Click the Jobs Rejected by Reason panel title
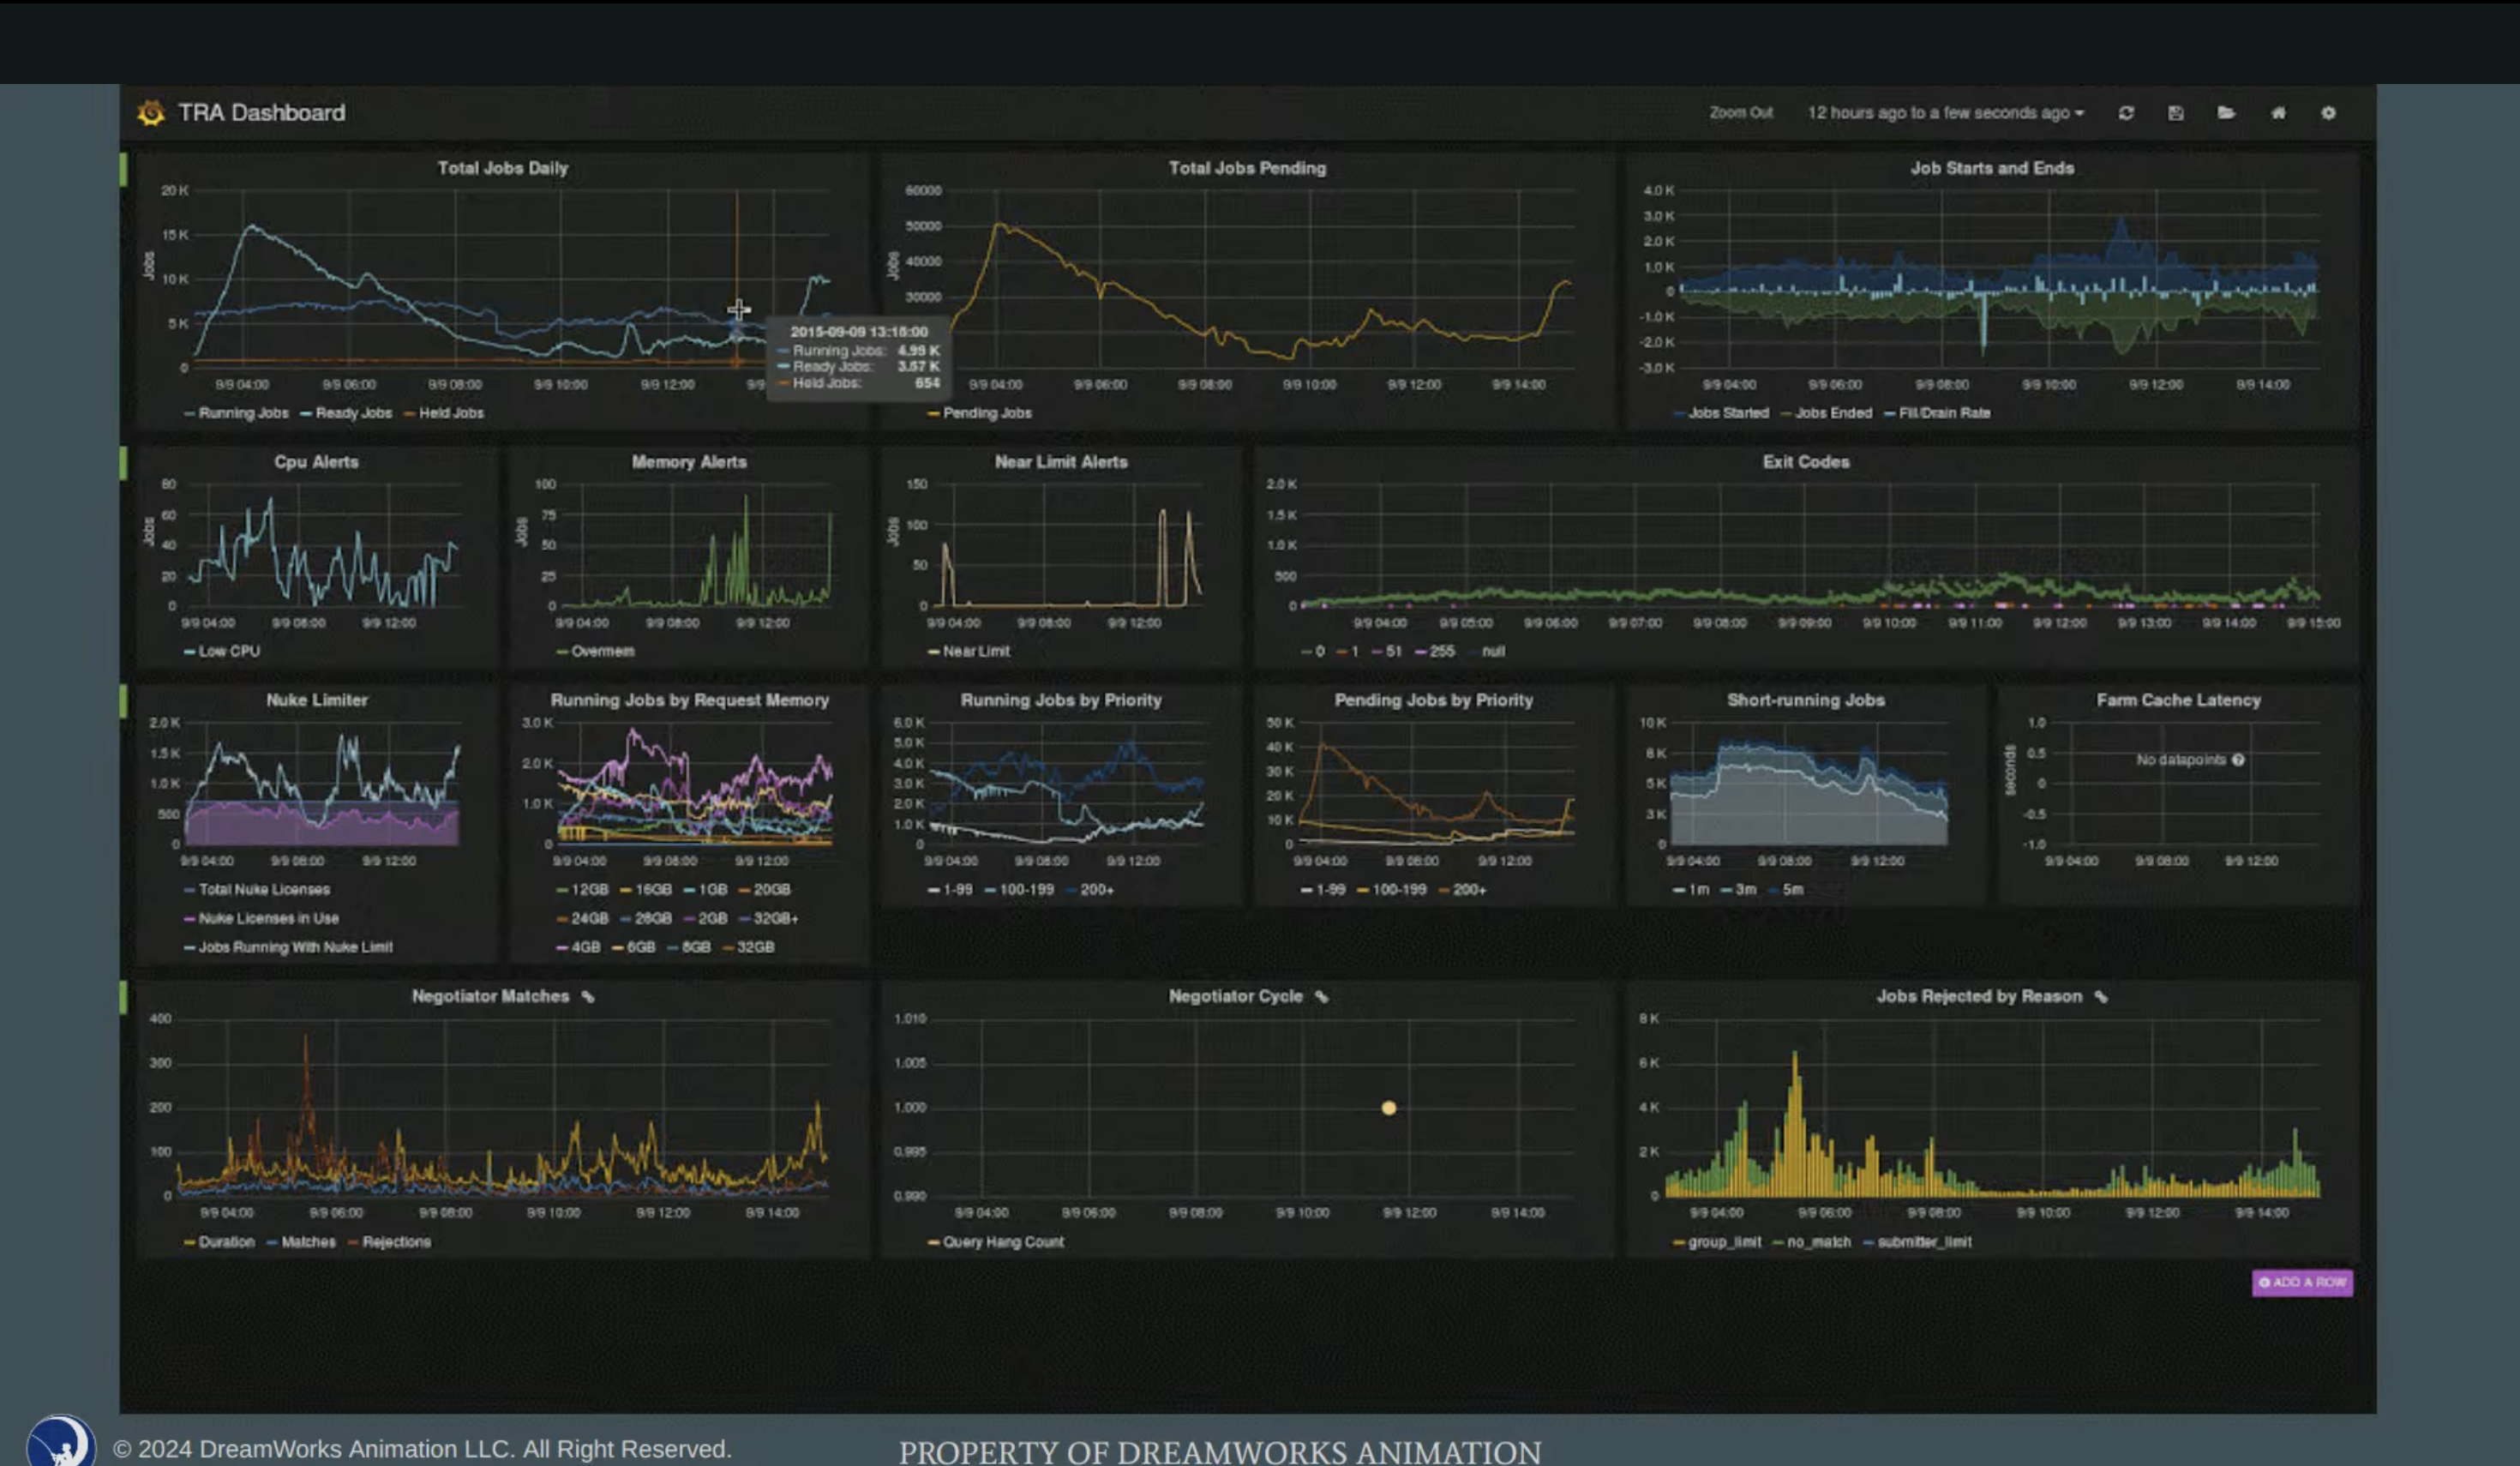The image size is (2520, 1466). (1979, 997)
